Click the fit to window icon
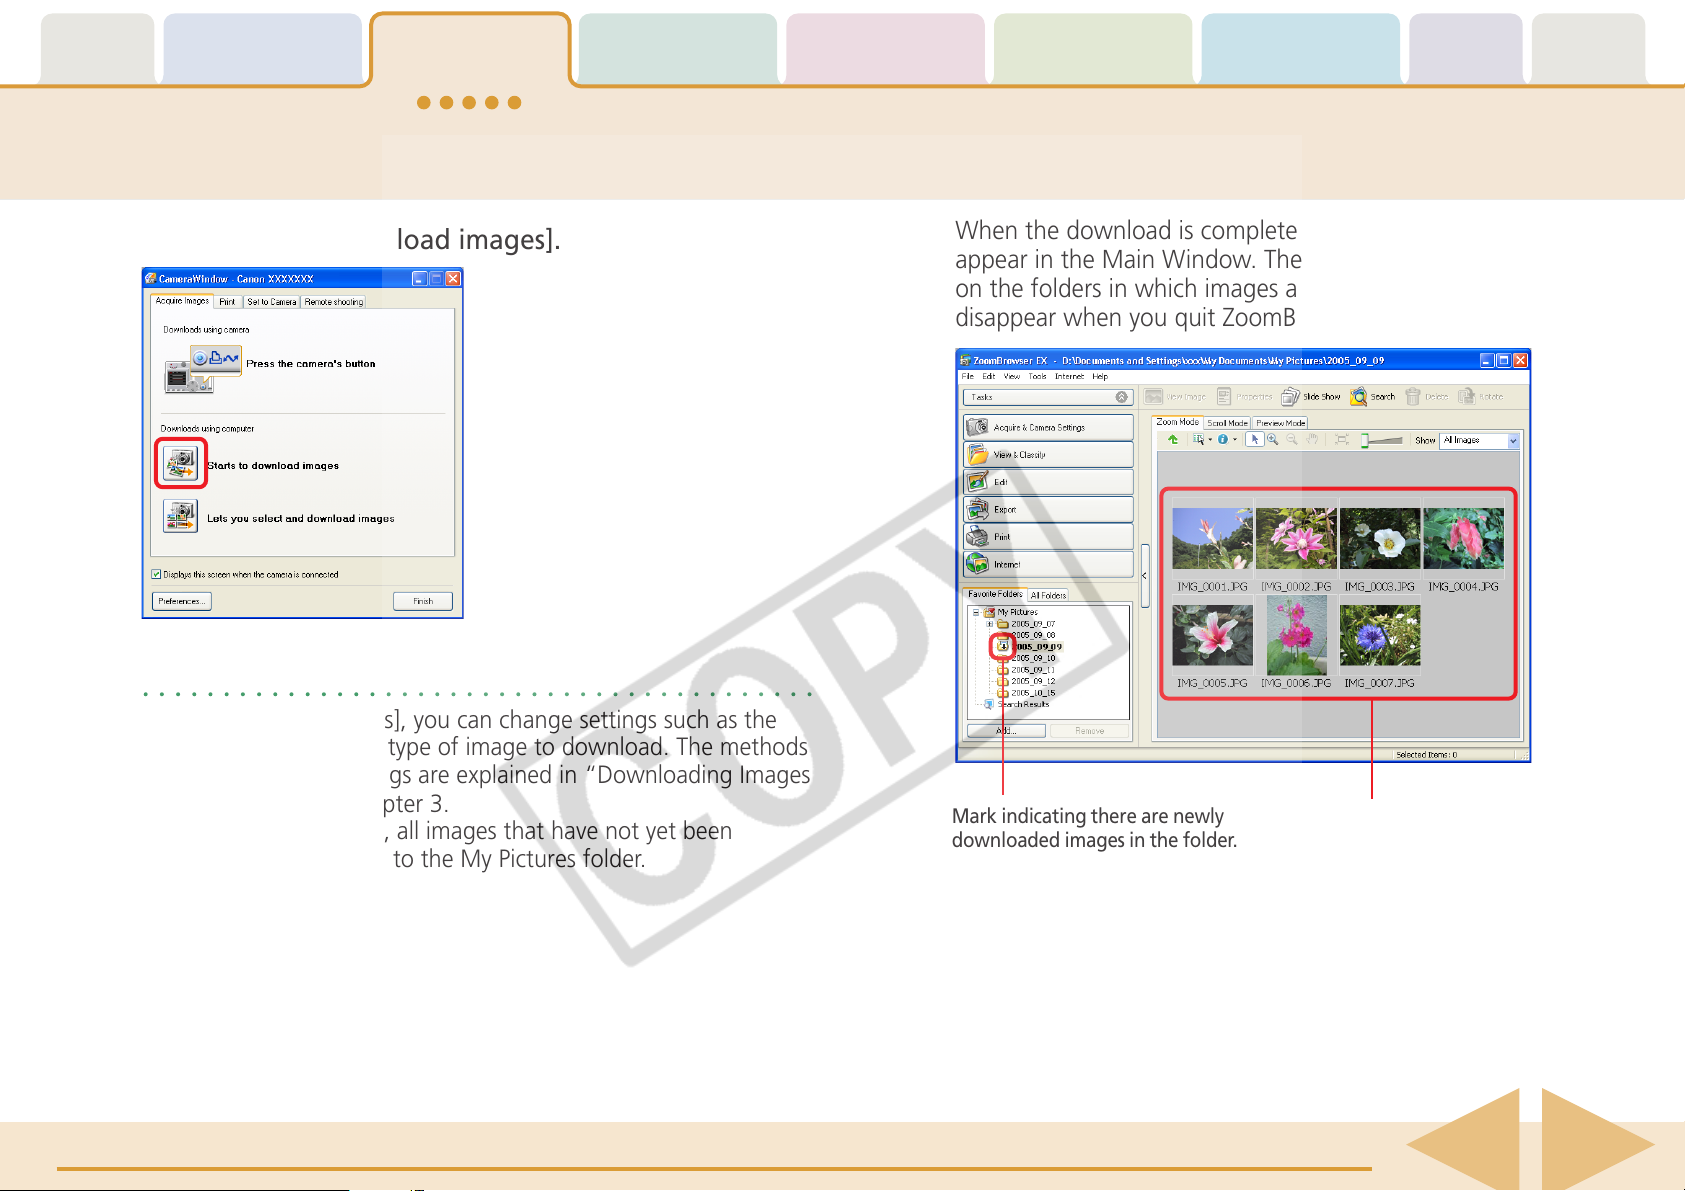 coord(1342,439)
